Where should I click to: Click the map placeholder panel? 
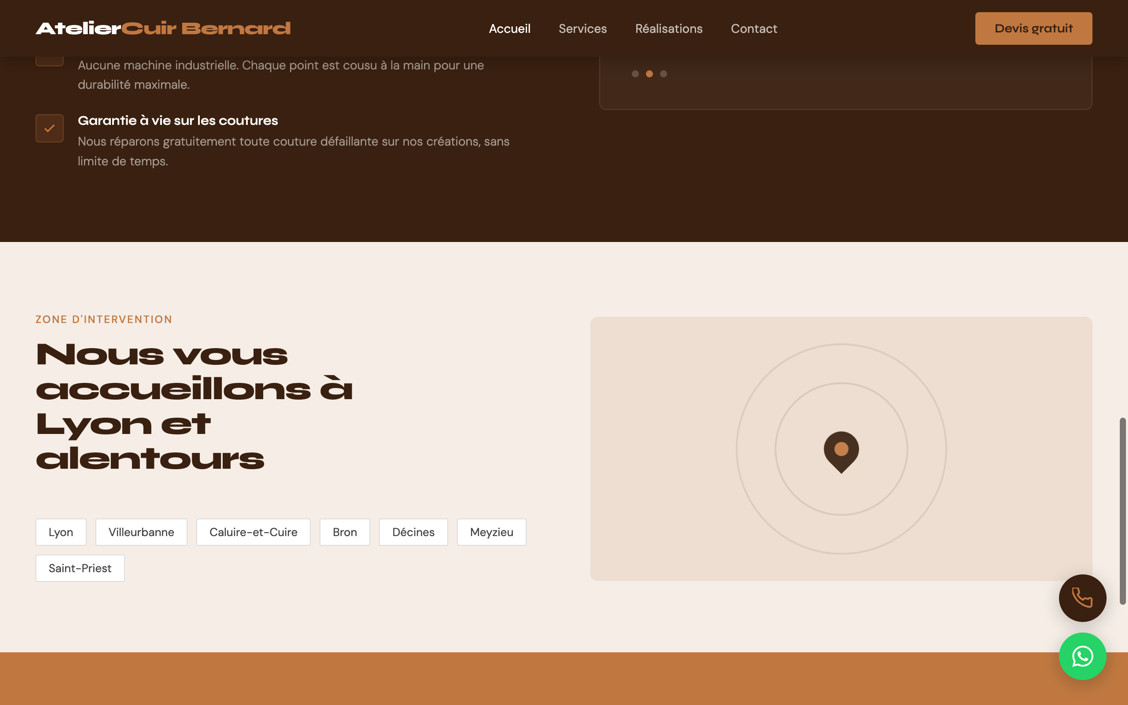coord(841,449)
